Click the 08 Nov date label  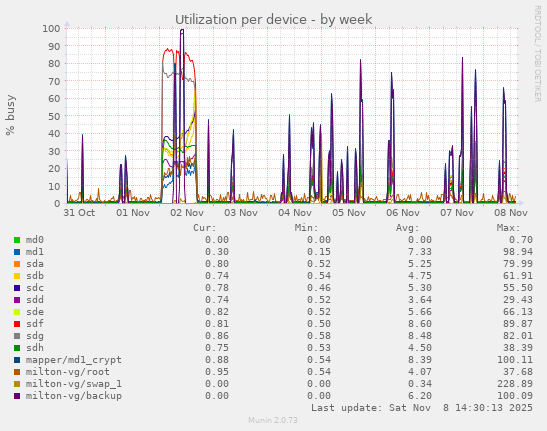(511, 213)
